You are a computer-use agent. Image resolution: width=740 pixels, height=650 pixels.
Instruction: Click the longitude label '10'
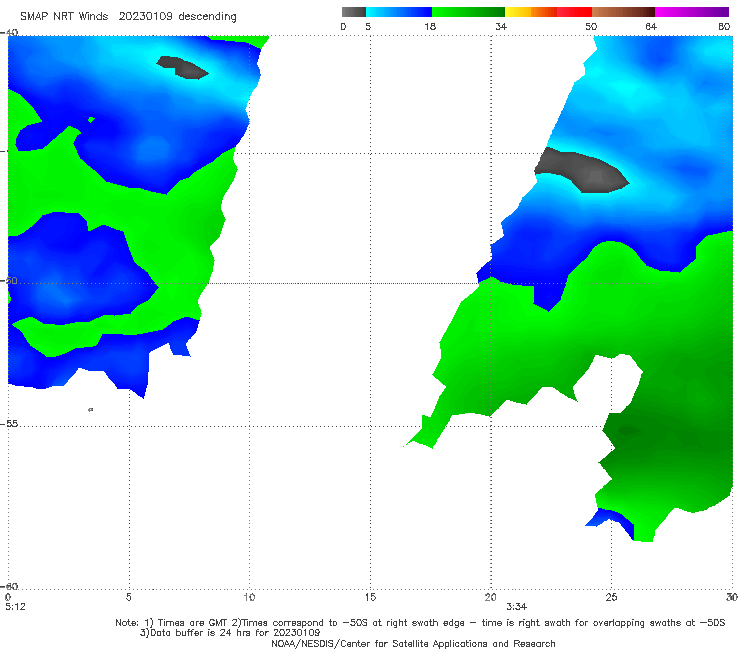click(x=249, y=597)
